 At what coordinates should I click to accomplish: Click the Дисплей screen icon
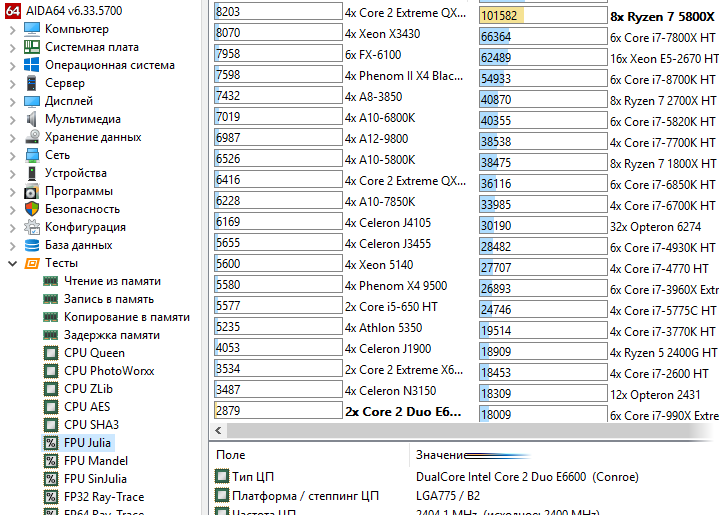pos(32,101)
